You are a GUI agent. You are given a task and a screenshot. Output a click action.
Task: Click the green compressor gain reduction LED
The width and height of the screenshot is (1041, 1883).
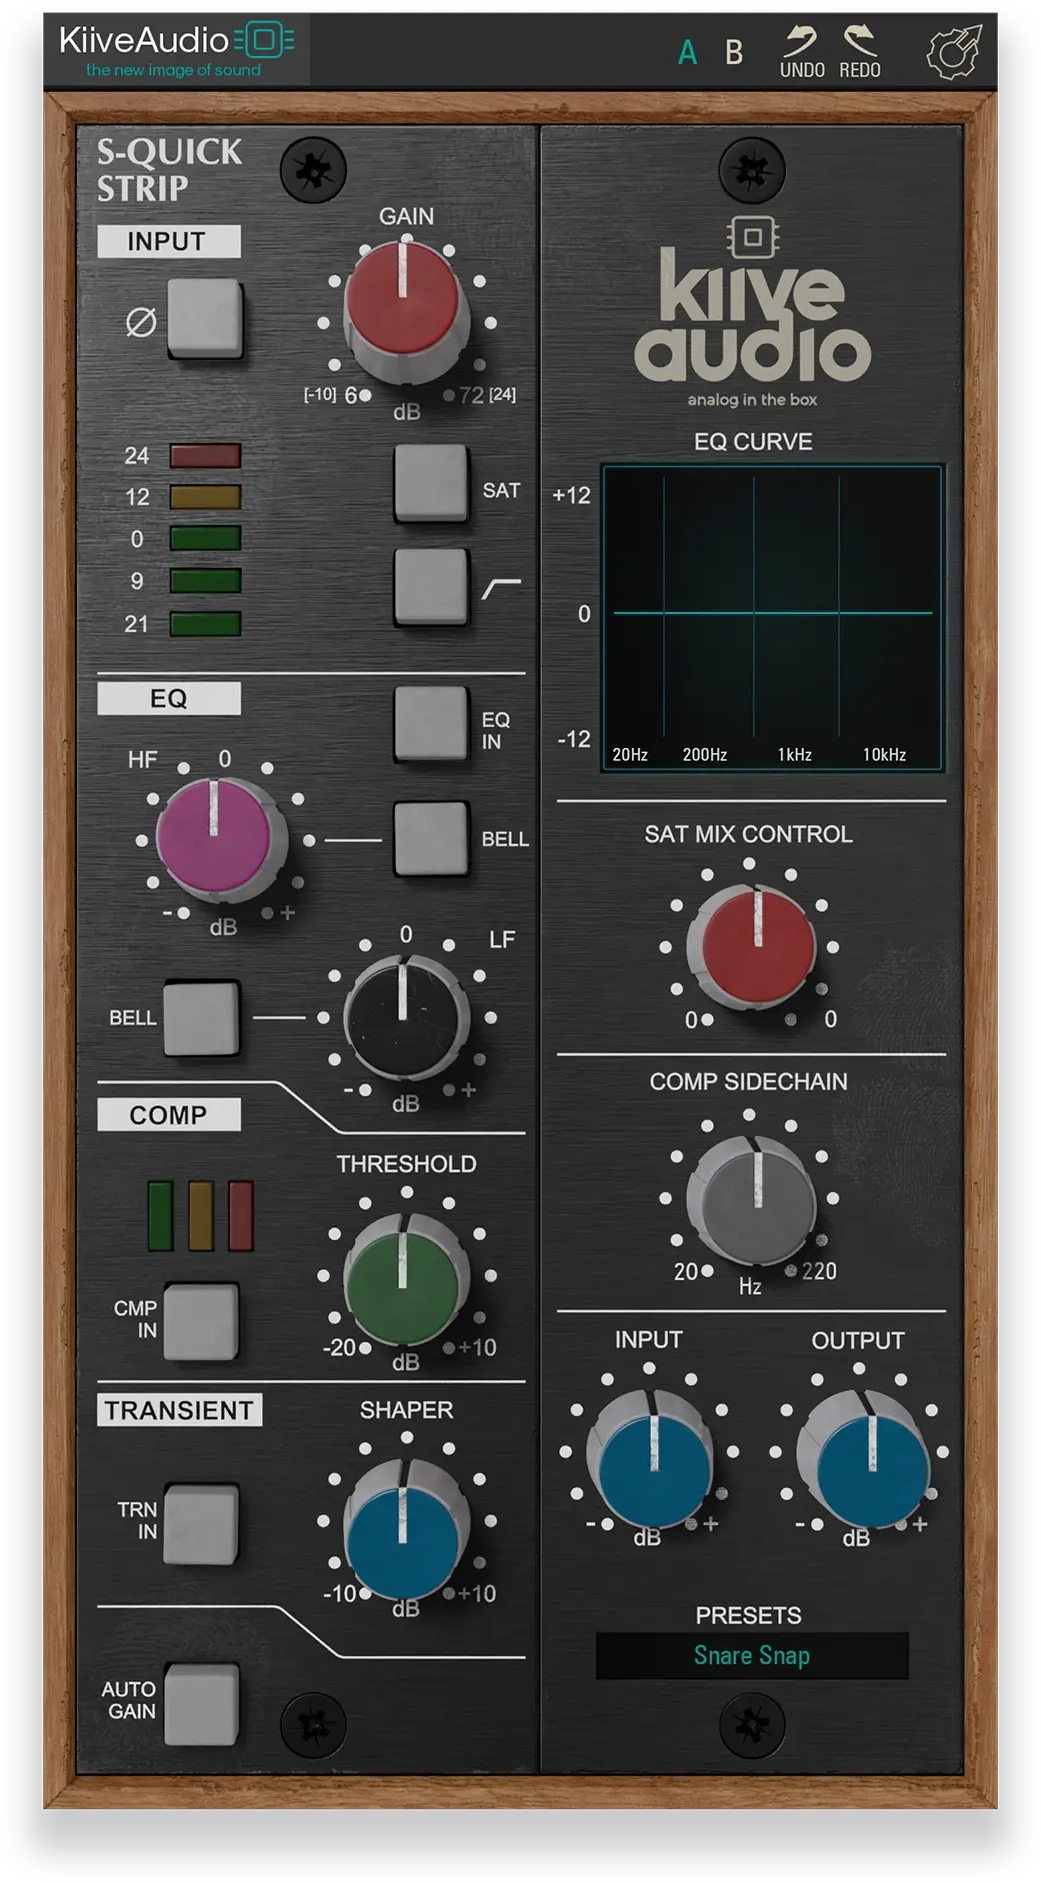point(160,1215)
